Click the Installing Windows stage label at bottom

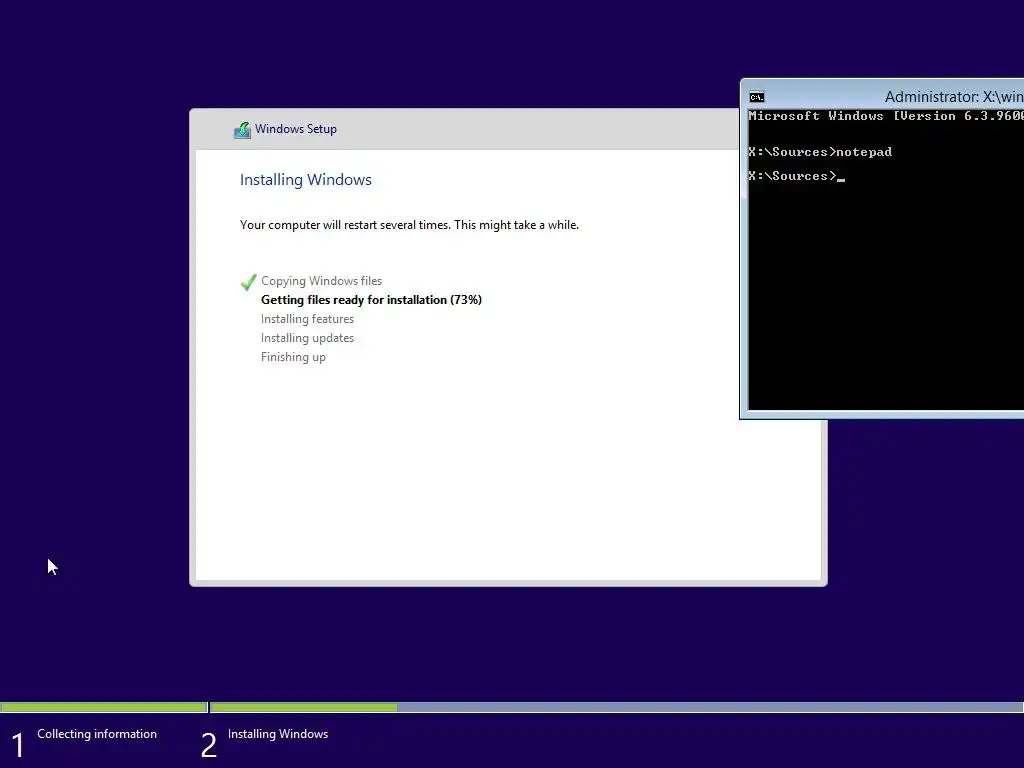278,734
